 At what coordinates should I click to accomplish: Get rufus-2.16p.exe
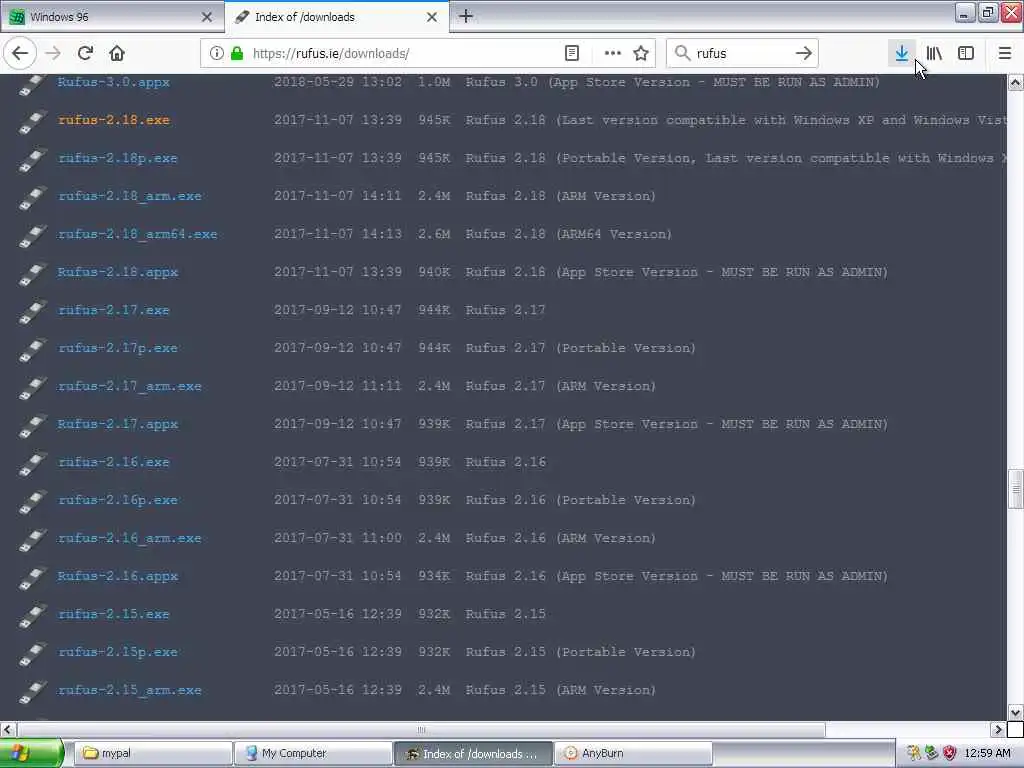[x=118, y=500]
